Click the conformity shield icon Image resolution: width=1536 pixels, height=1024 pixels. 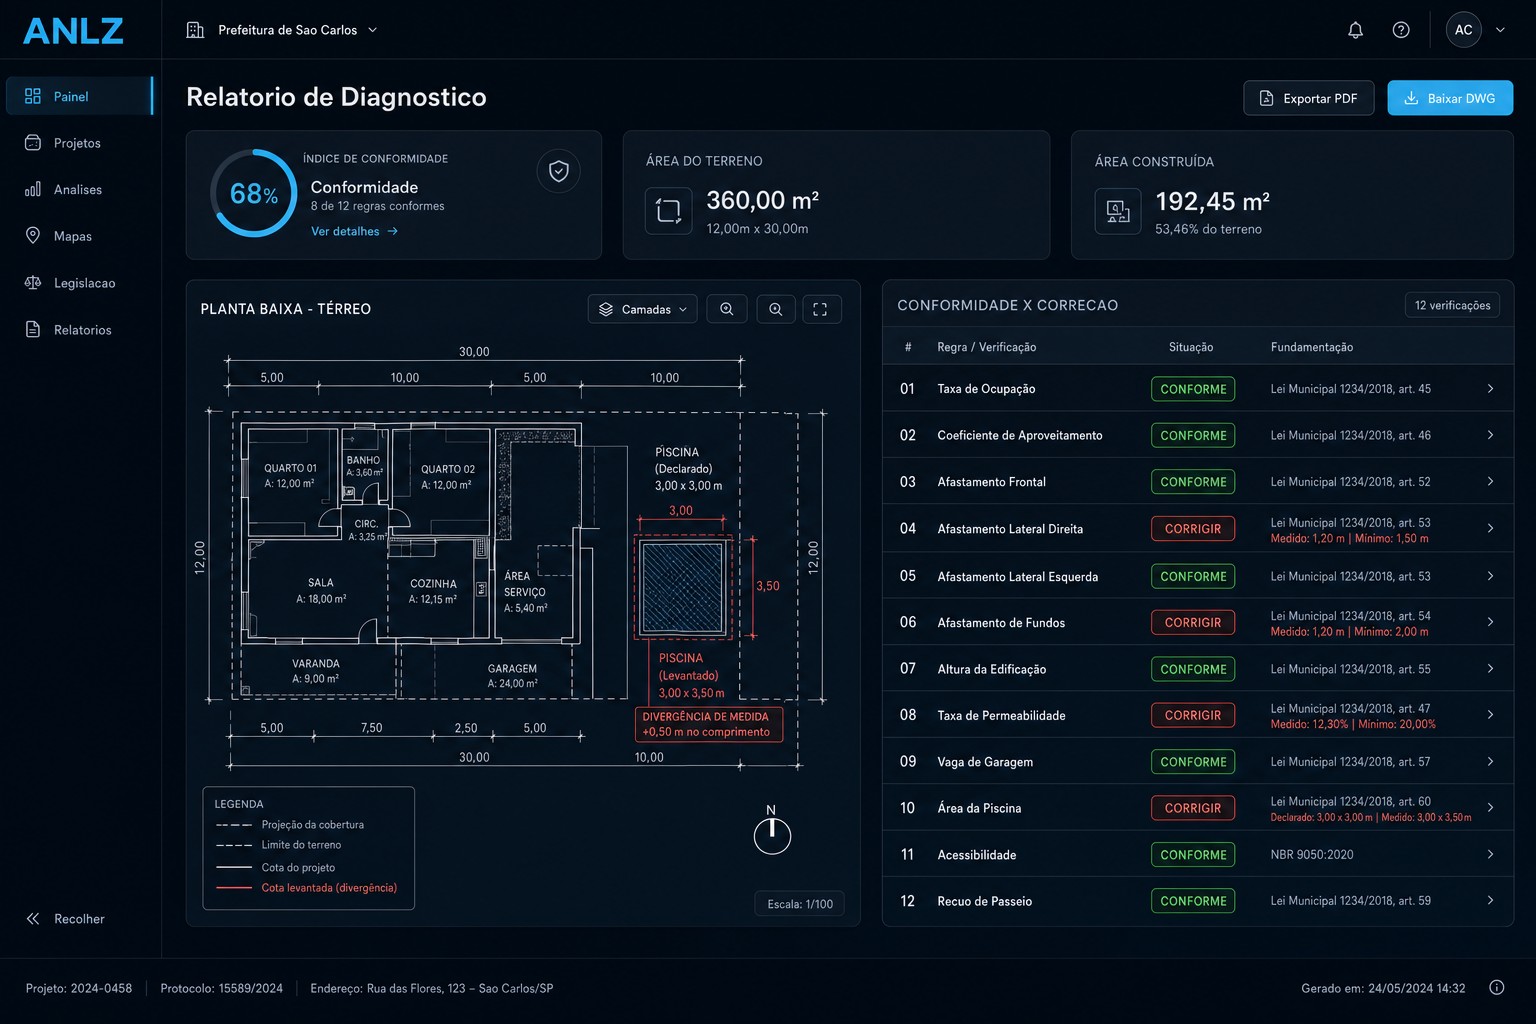click(559, 171)
